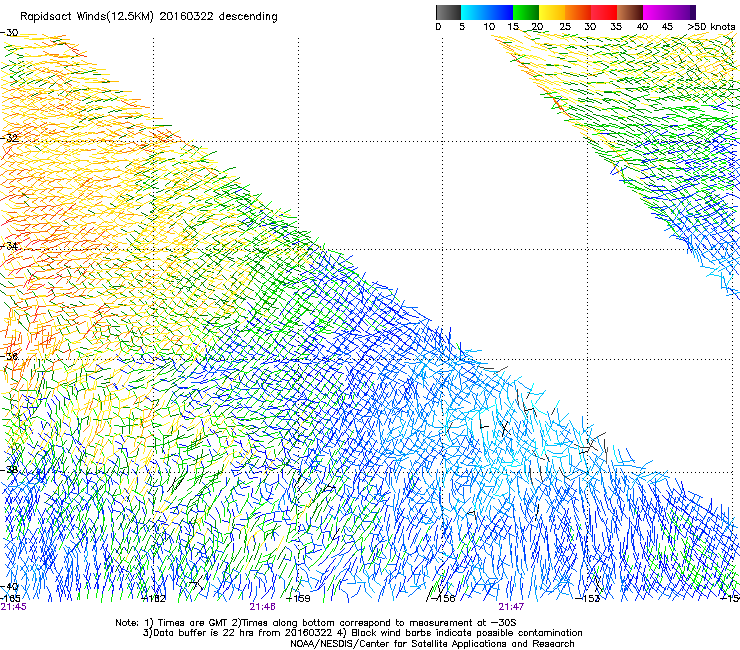Image resolution: width=740 pixels, height=650 pixels.
Task: Click the 'Times are GMT' note line
Action: pyautogui.click(x=316, y=623)
